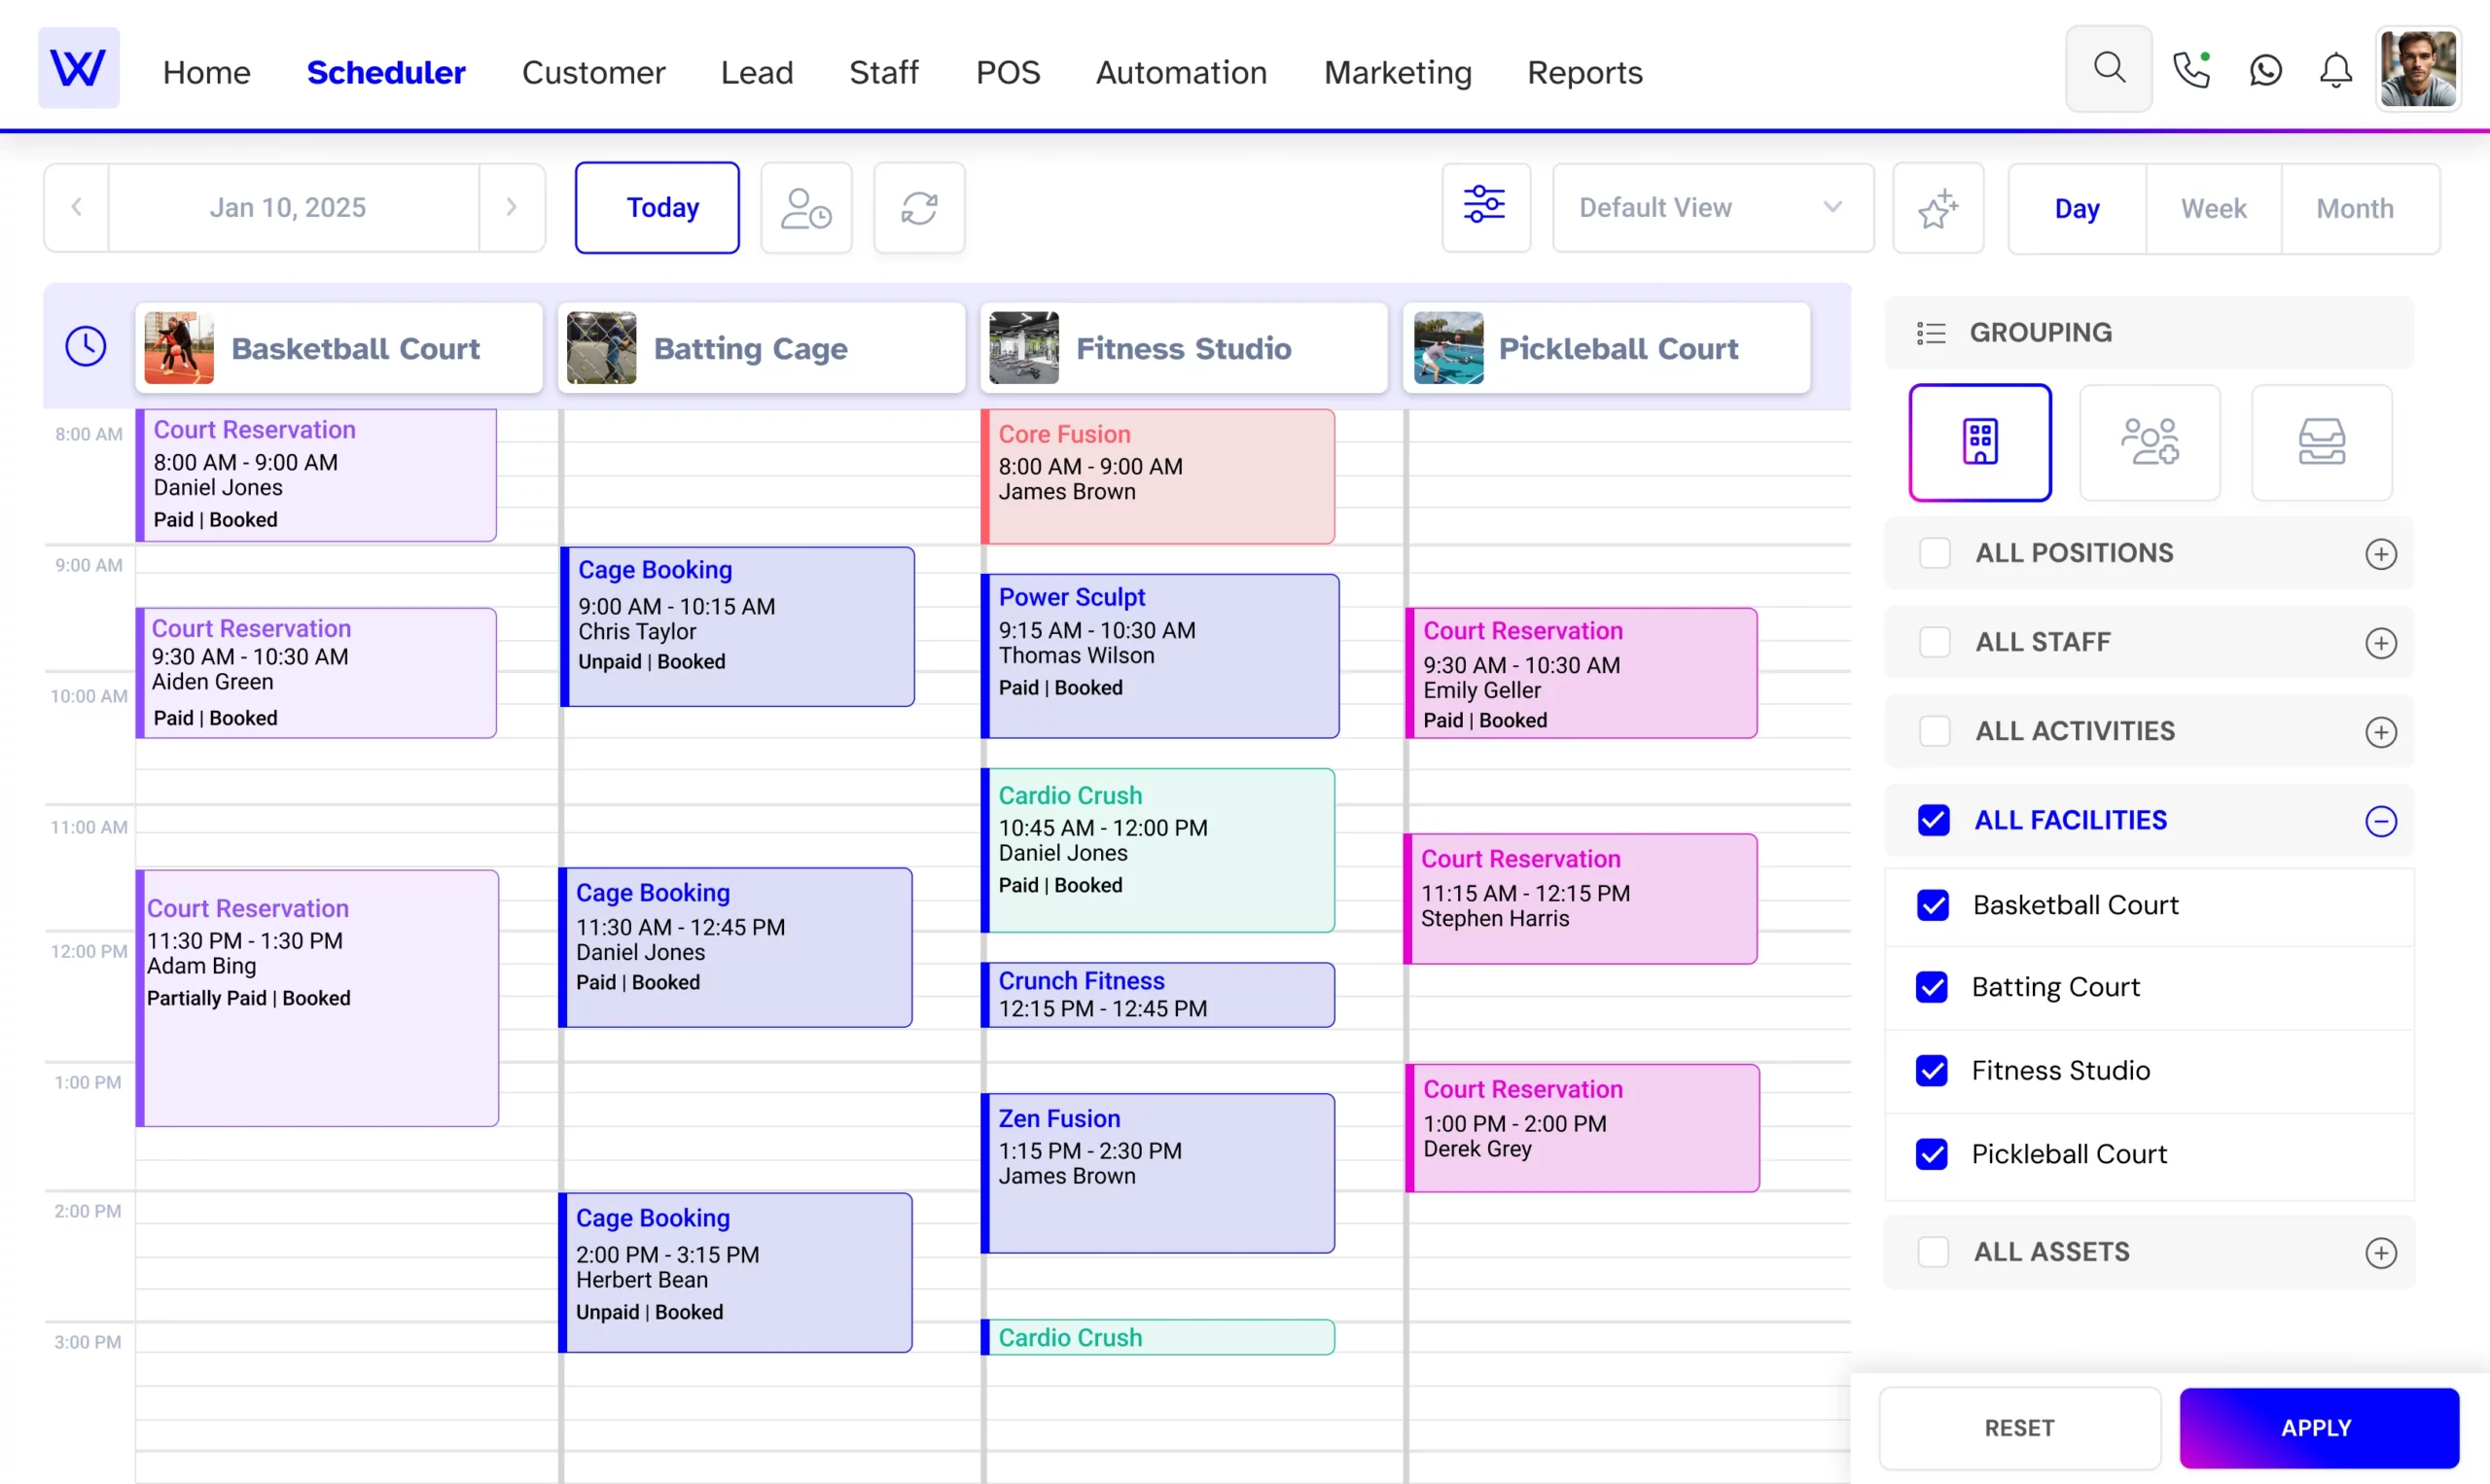Click the APPLY button
This screenshot has width=2490, height=1484.
tap(2317, 1428)
